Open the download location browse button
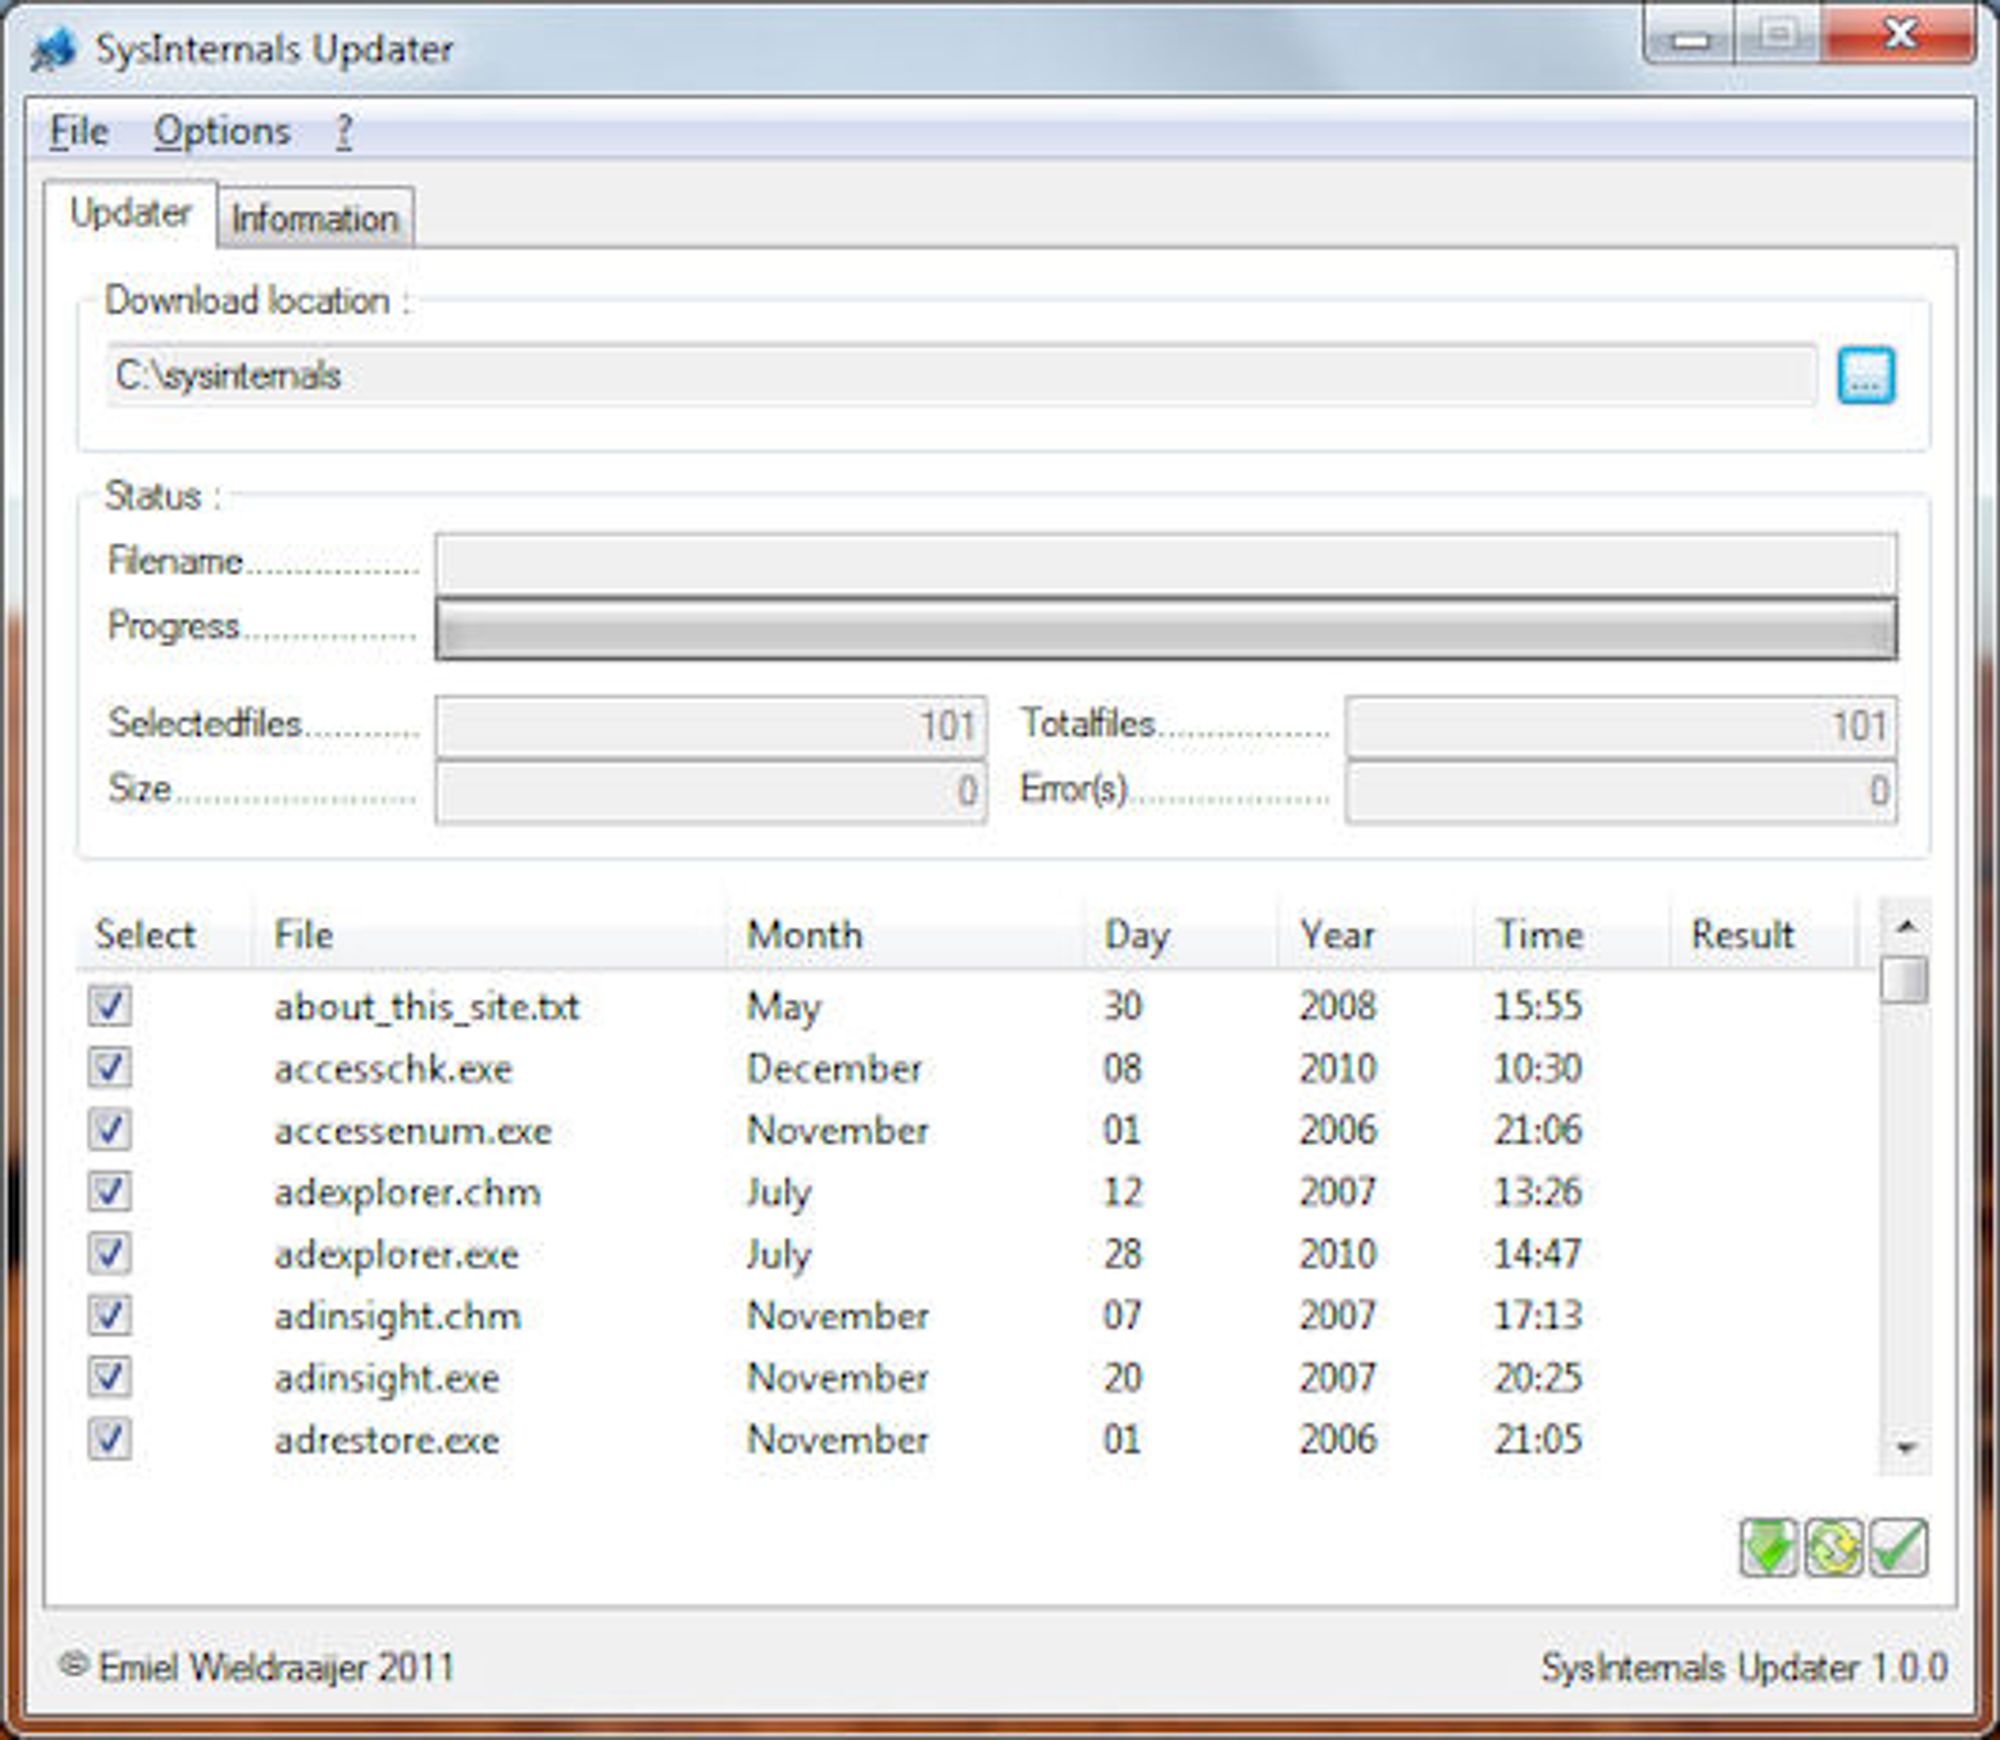 coord(1866,376)
